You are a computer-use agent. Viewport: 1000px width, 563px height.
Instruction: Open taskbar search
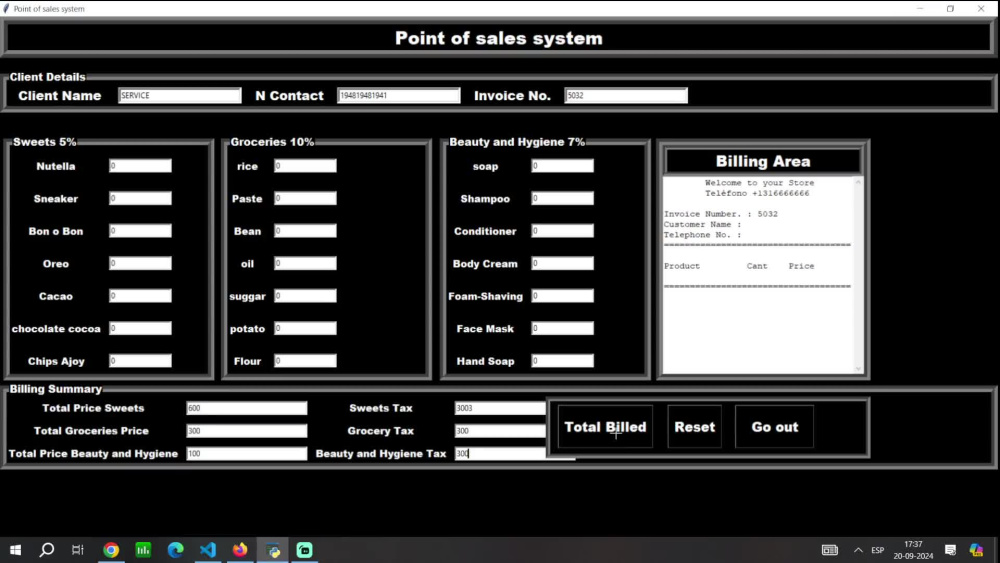tap(47, 550)
